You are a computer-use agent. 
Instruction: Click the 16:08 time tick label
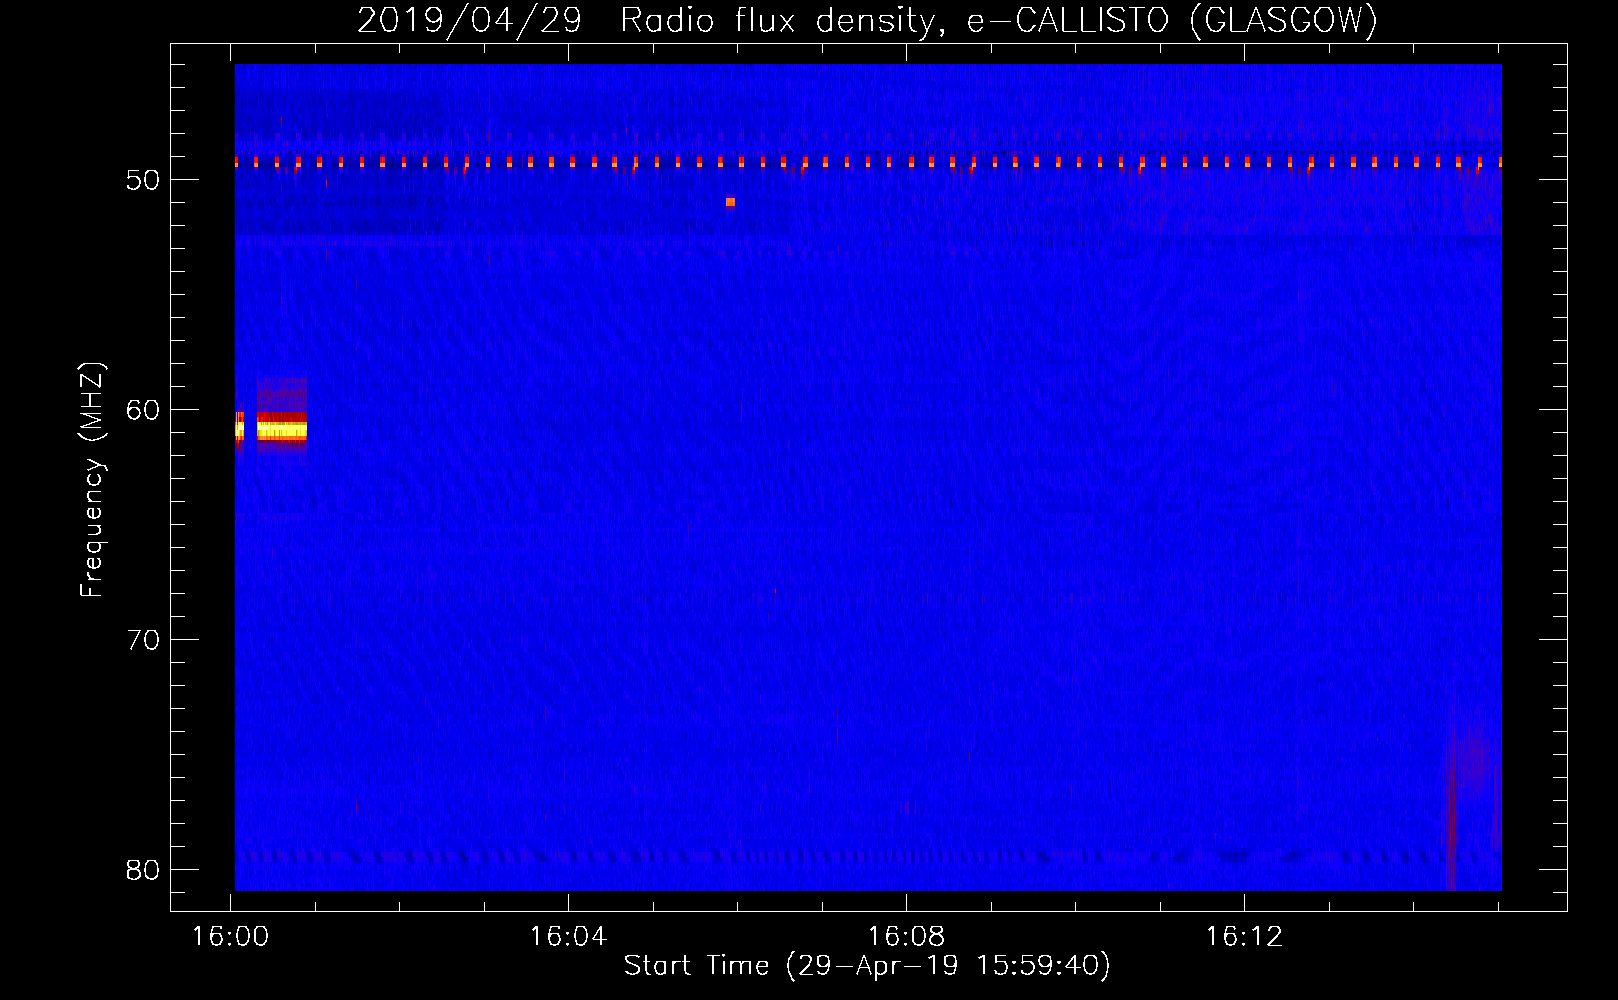coord(906,936)
